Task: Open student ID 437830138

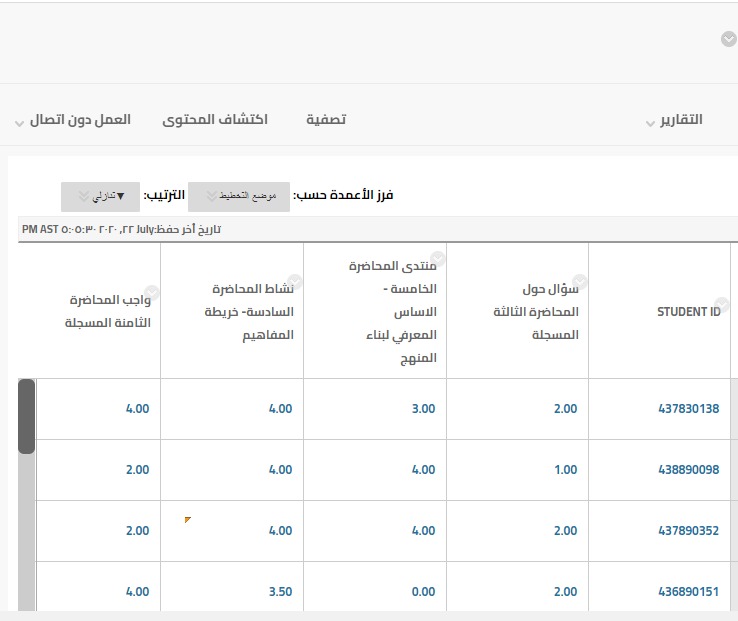Action: (x=688, y=409)
